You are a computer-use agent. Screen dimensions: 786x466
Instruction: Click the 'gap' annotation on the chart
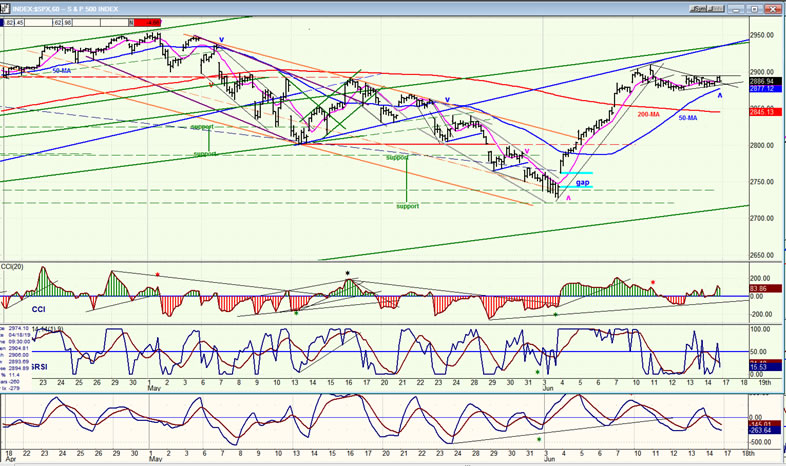582,183
